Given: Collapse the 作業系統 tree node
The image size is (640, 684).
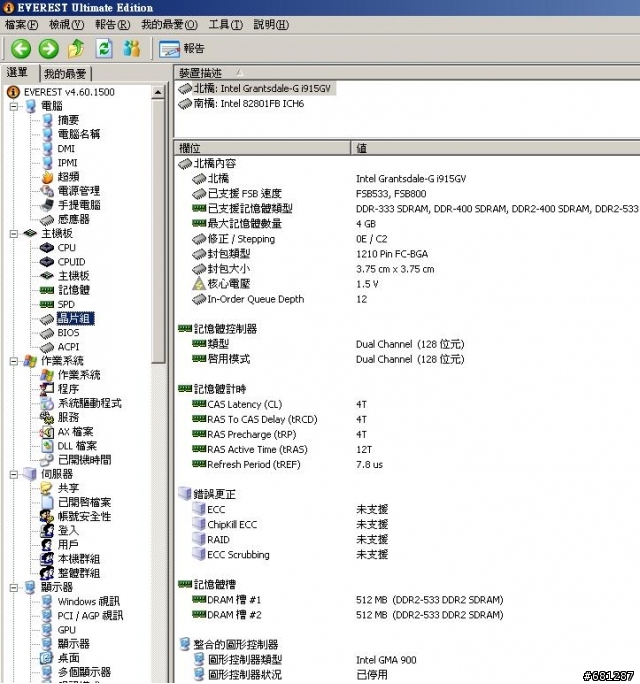Looking at the screenshot, I should 14,361.
